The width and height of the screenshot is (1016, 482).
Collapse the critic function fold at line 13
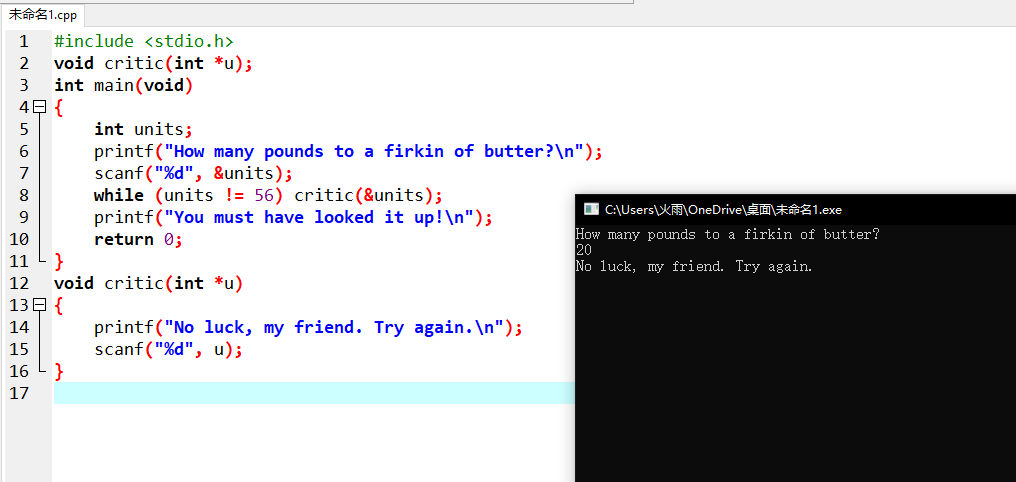(x=40, y=304)
